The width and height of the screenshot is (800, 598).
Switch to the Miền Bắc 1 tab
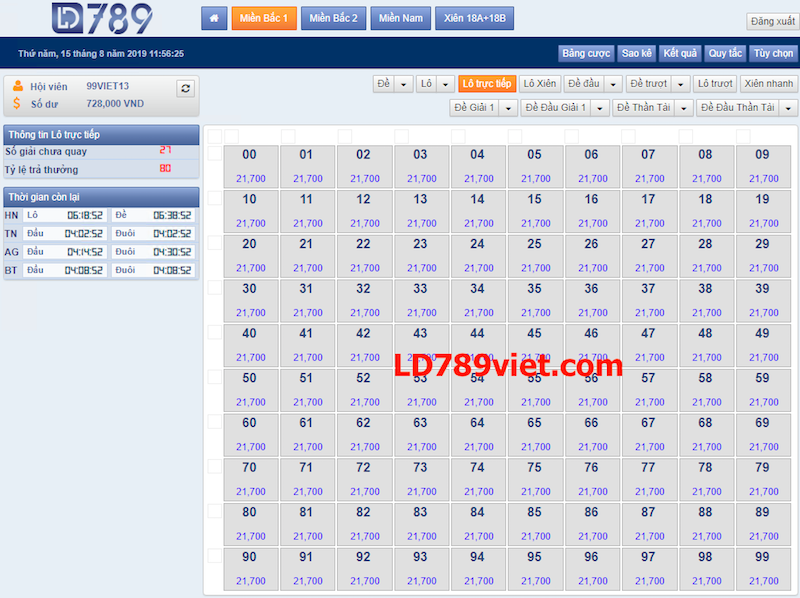tap(264, 18)
